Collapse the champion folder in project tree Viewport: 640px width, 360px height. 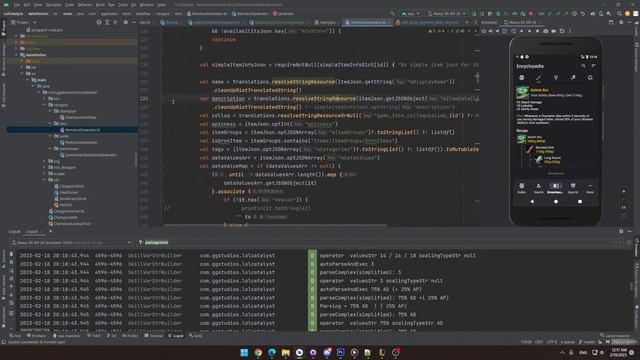[50, 111]
